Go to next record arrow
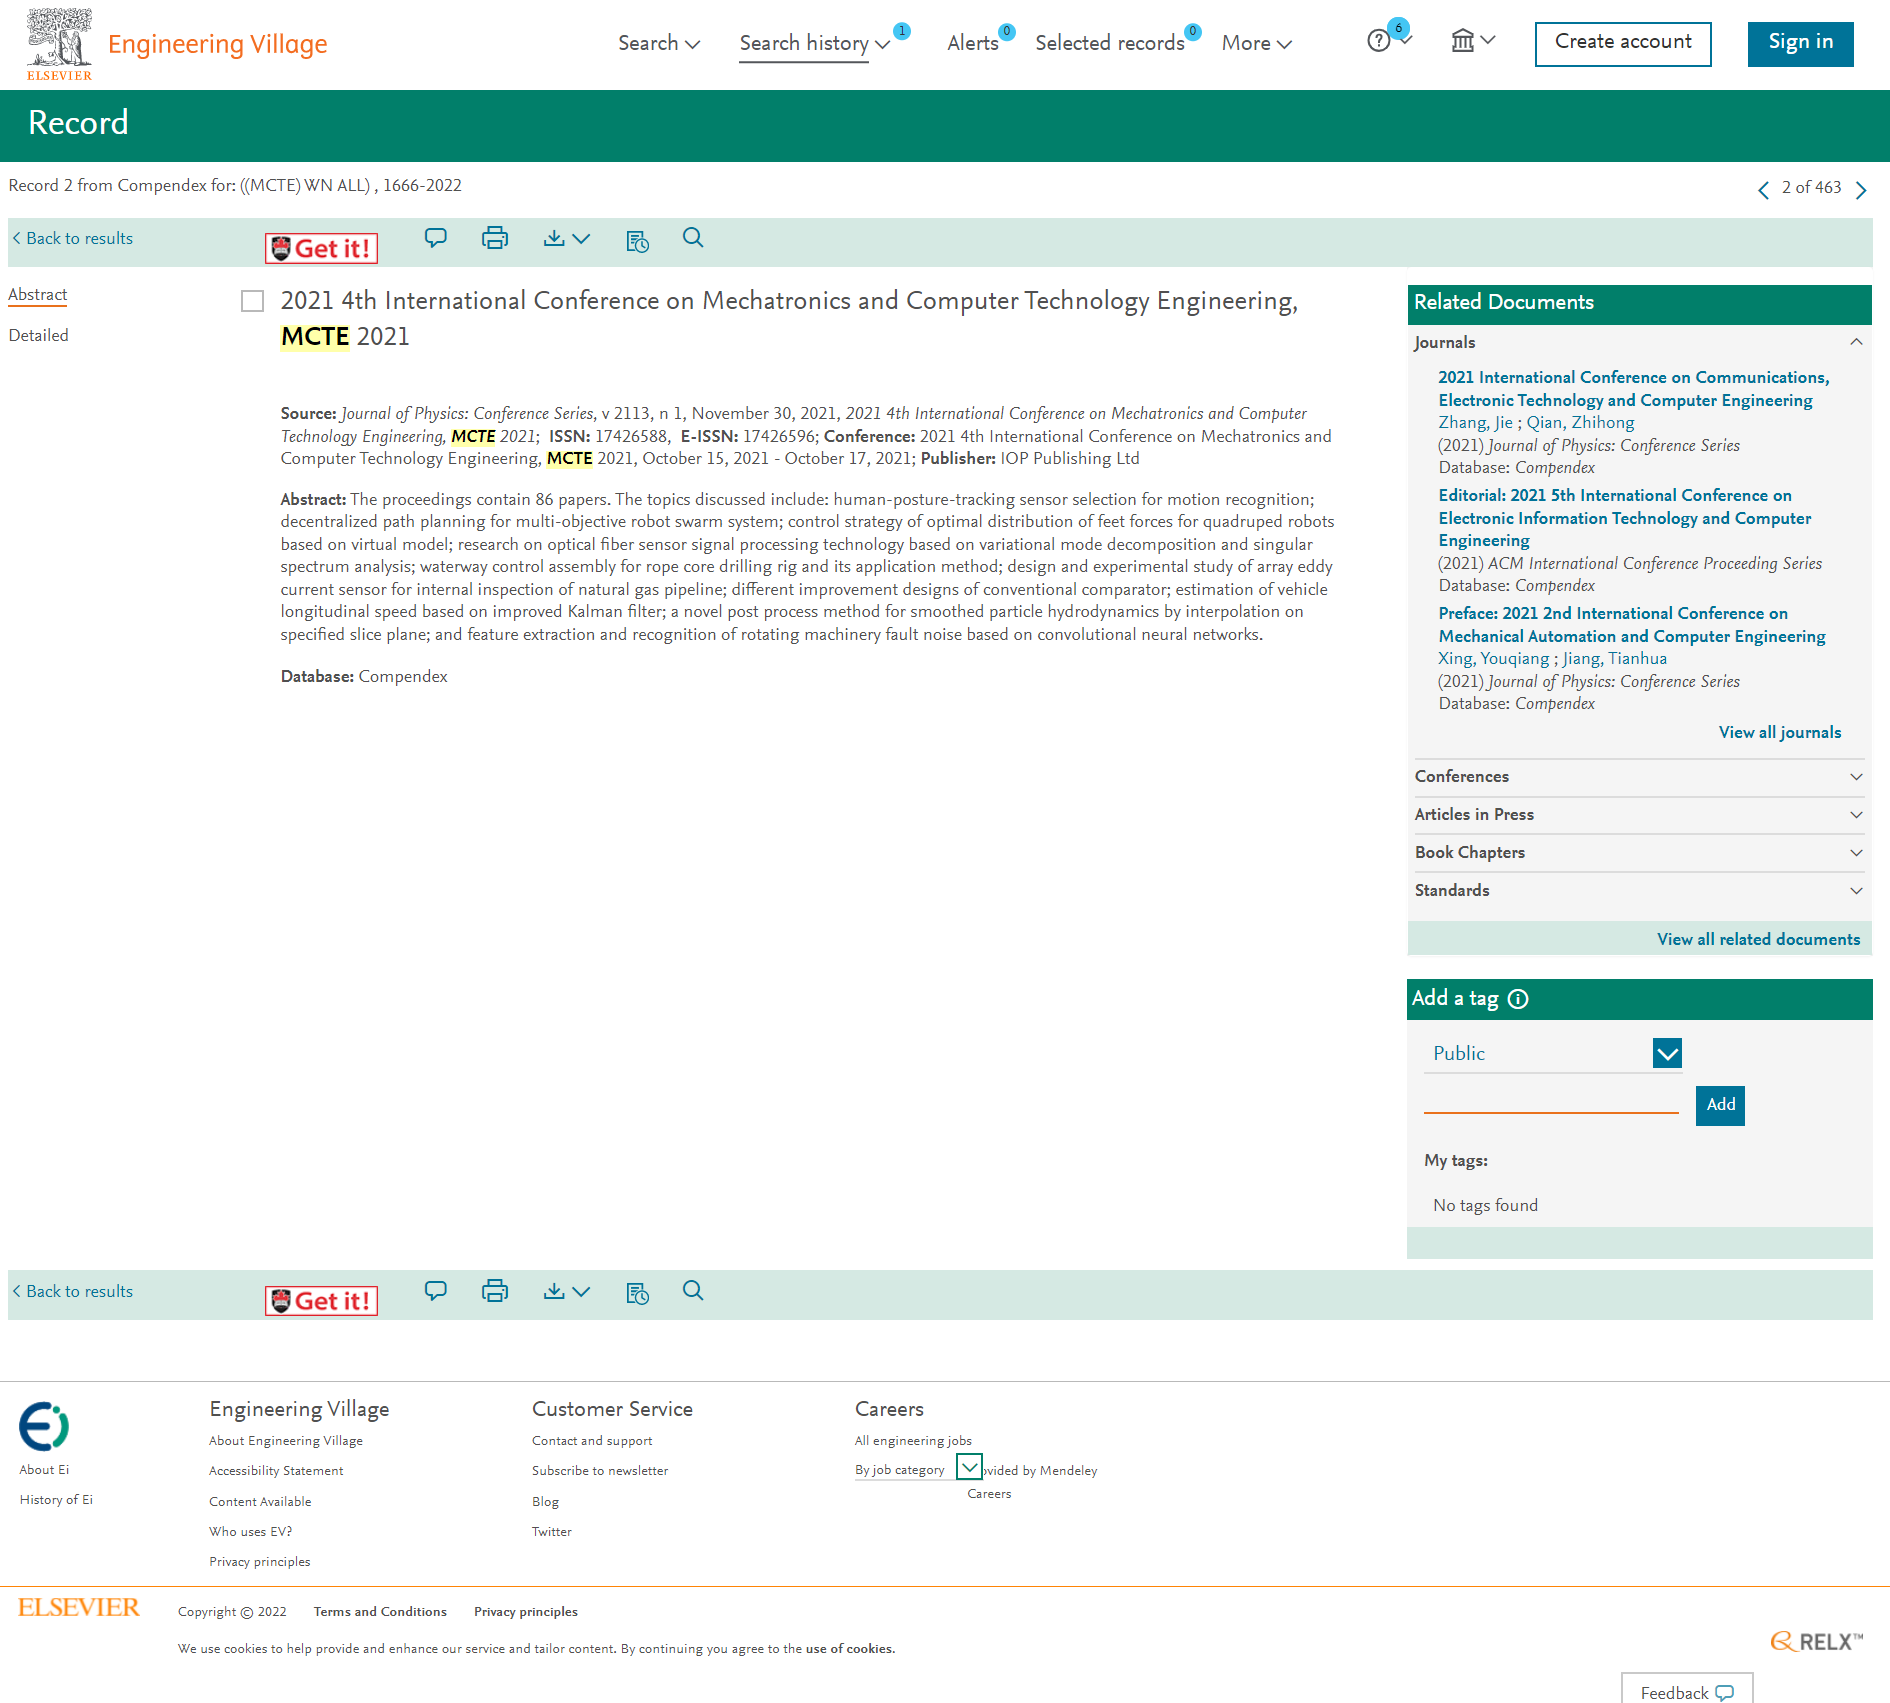 [x=1861, y=189]
